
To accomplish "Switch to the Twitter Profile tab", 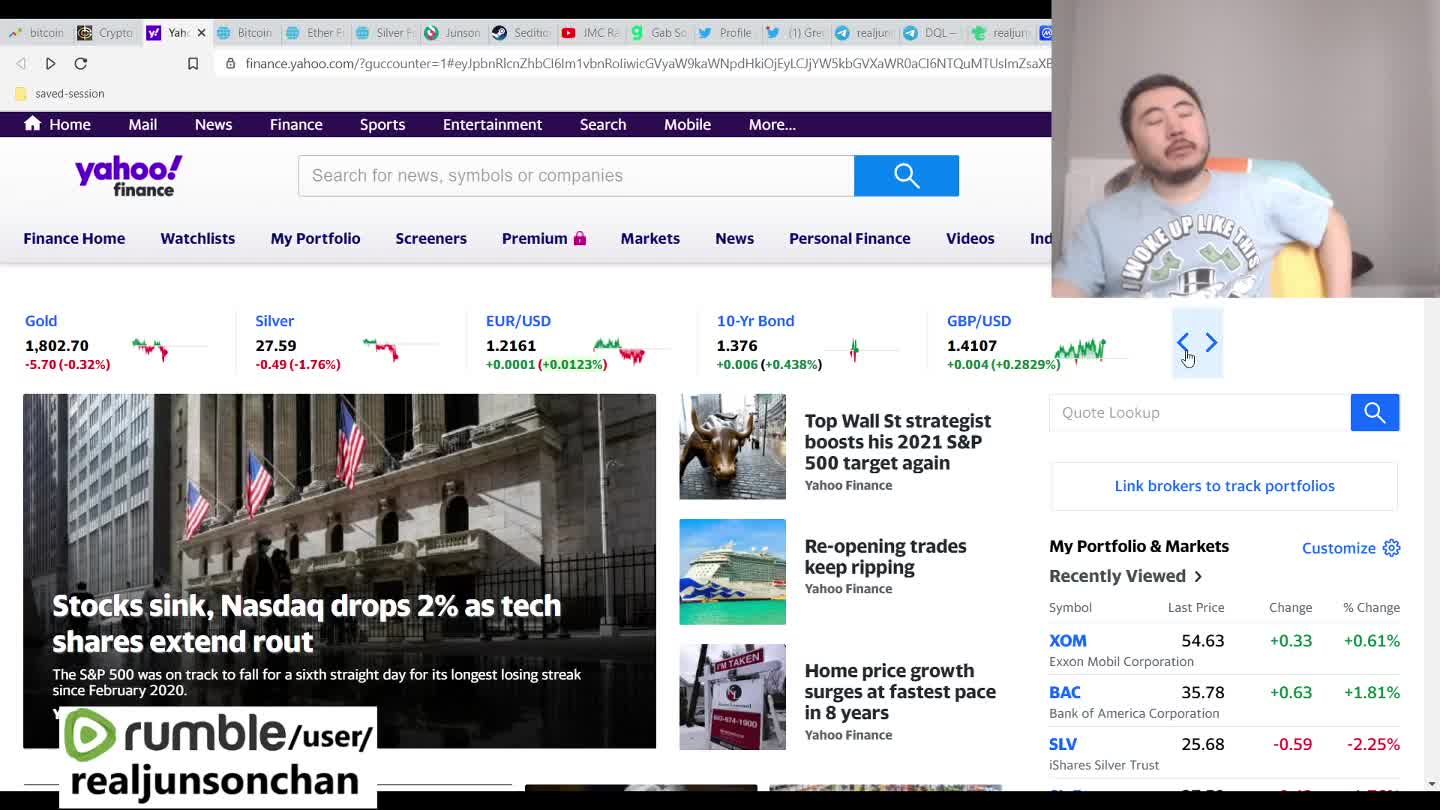I will pos(727,33).
